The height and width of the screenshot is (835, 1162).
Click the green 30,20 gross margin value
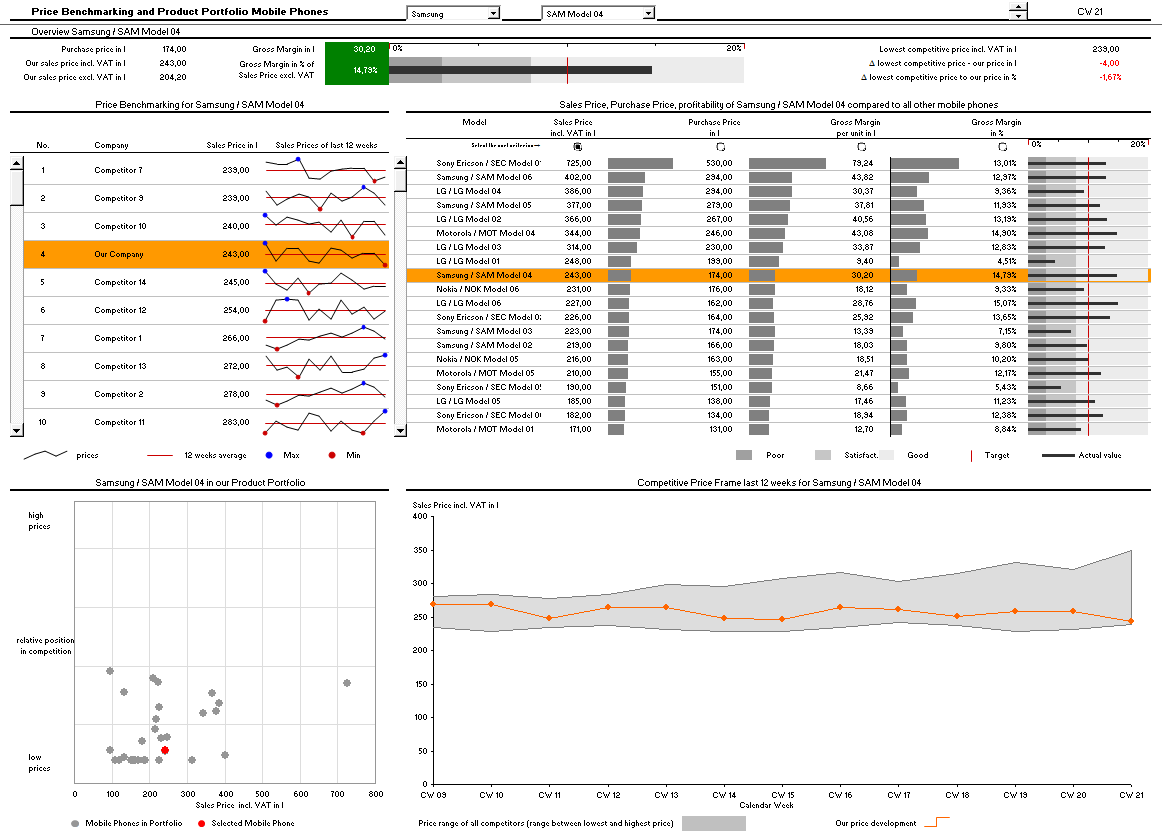tap(364, 49)
